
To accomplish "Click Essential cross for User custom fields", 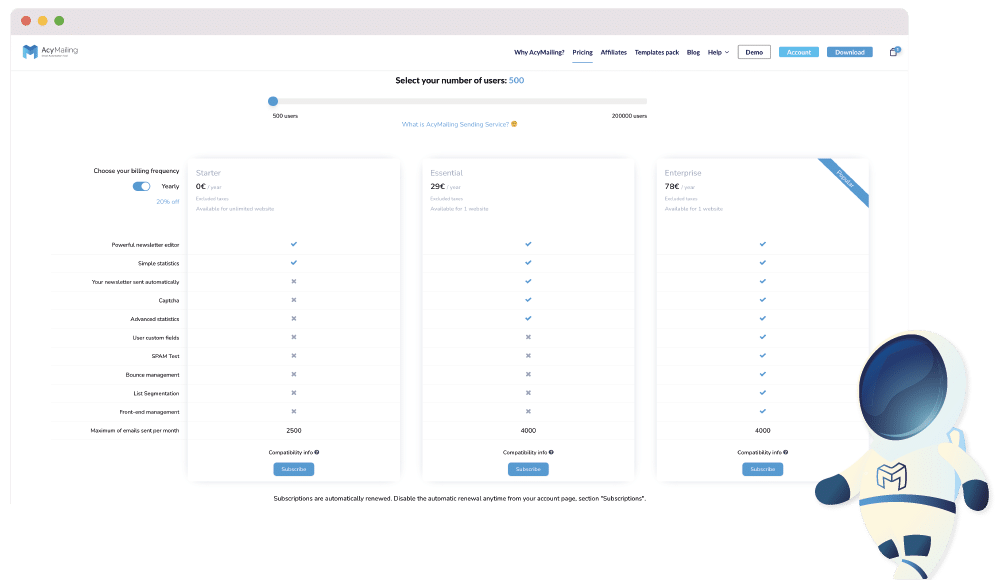I will pyautogui.click(x=528, y=337).
